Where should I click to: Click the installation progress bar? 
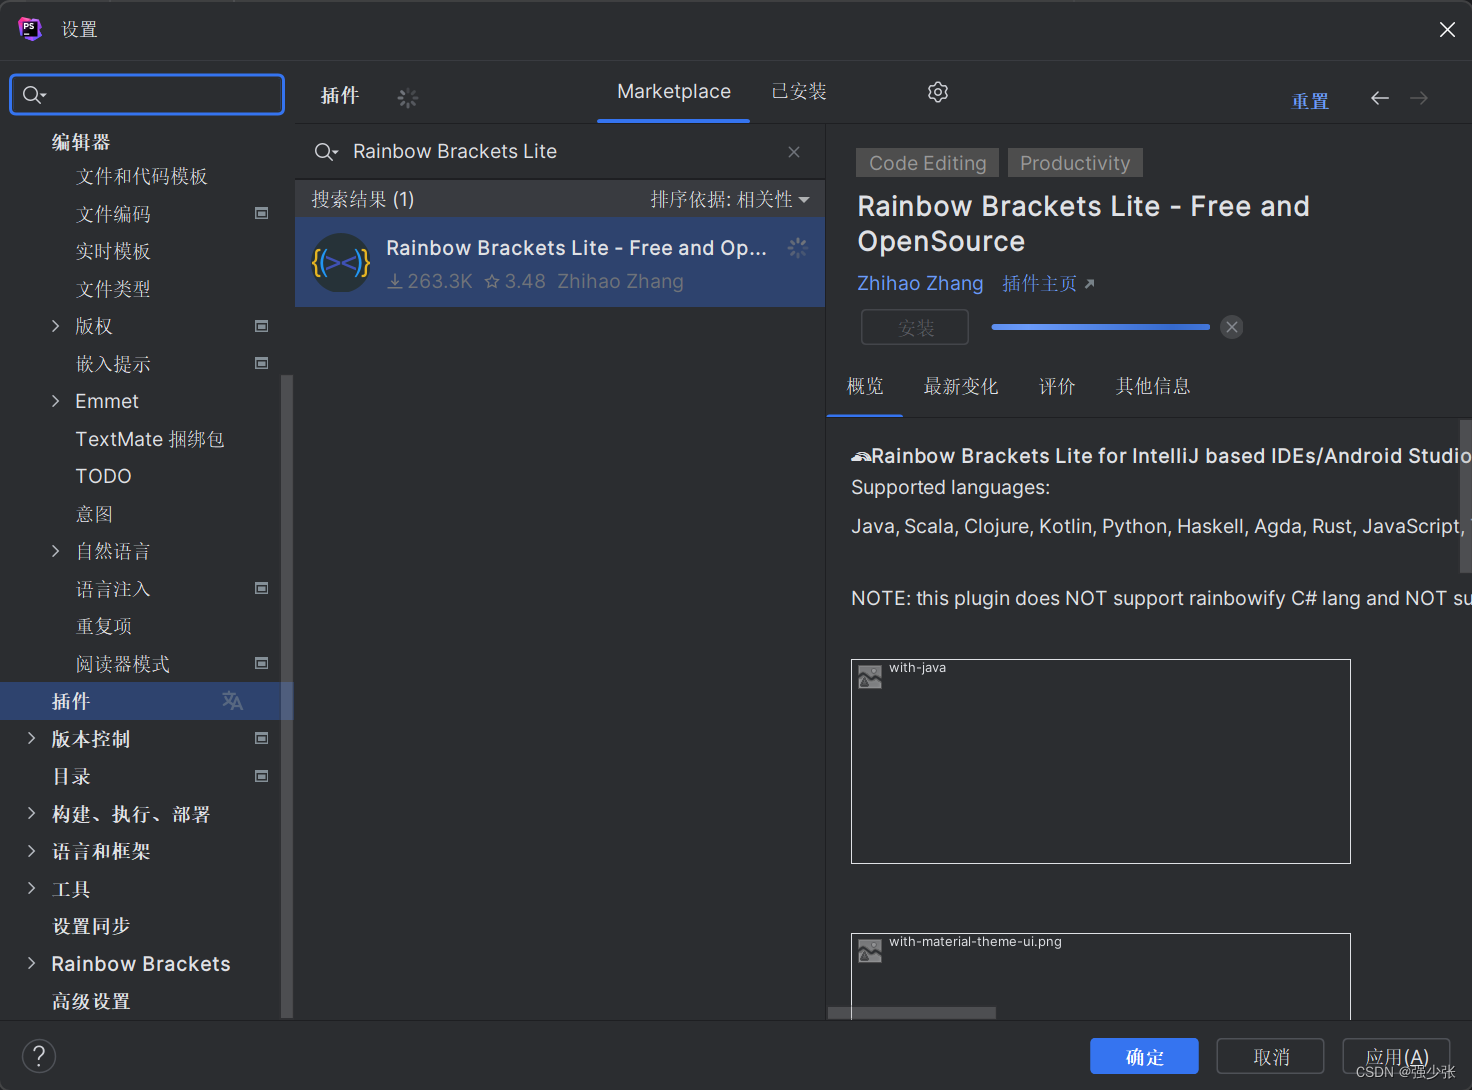click(x=1100, y=327)
